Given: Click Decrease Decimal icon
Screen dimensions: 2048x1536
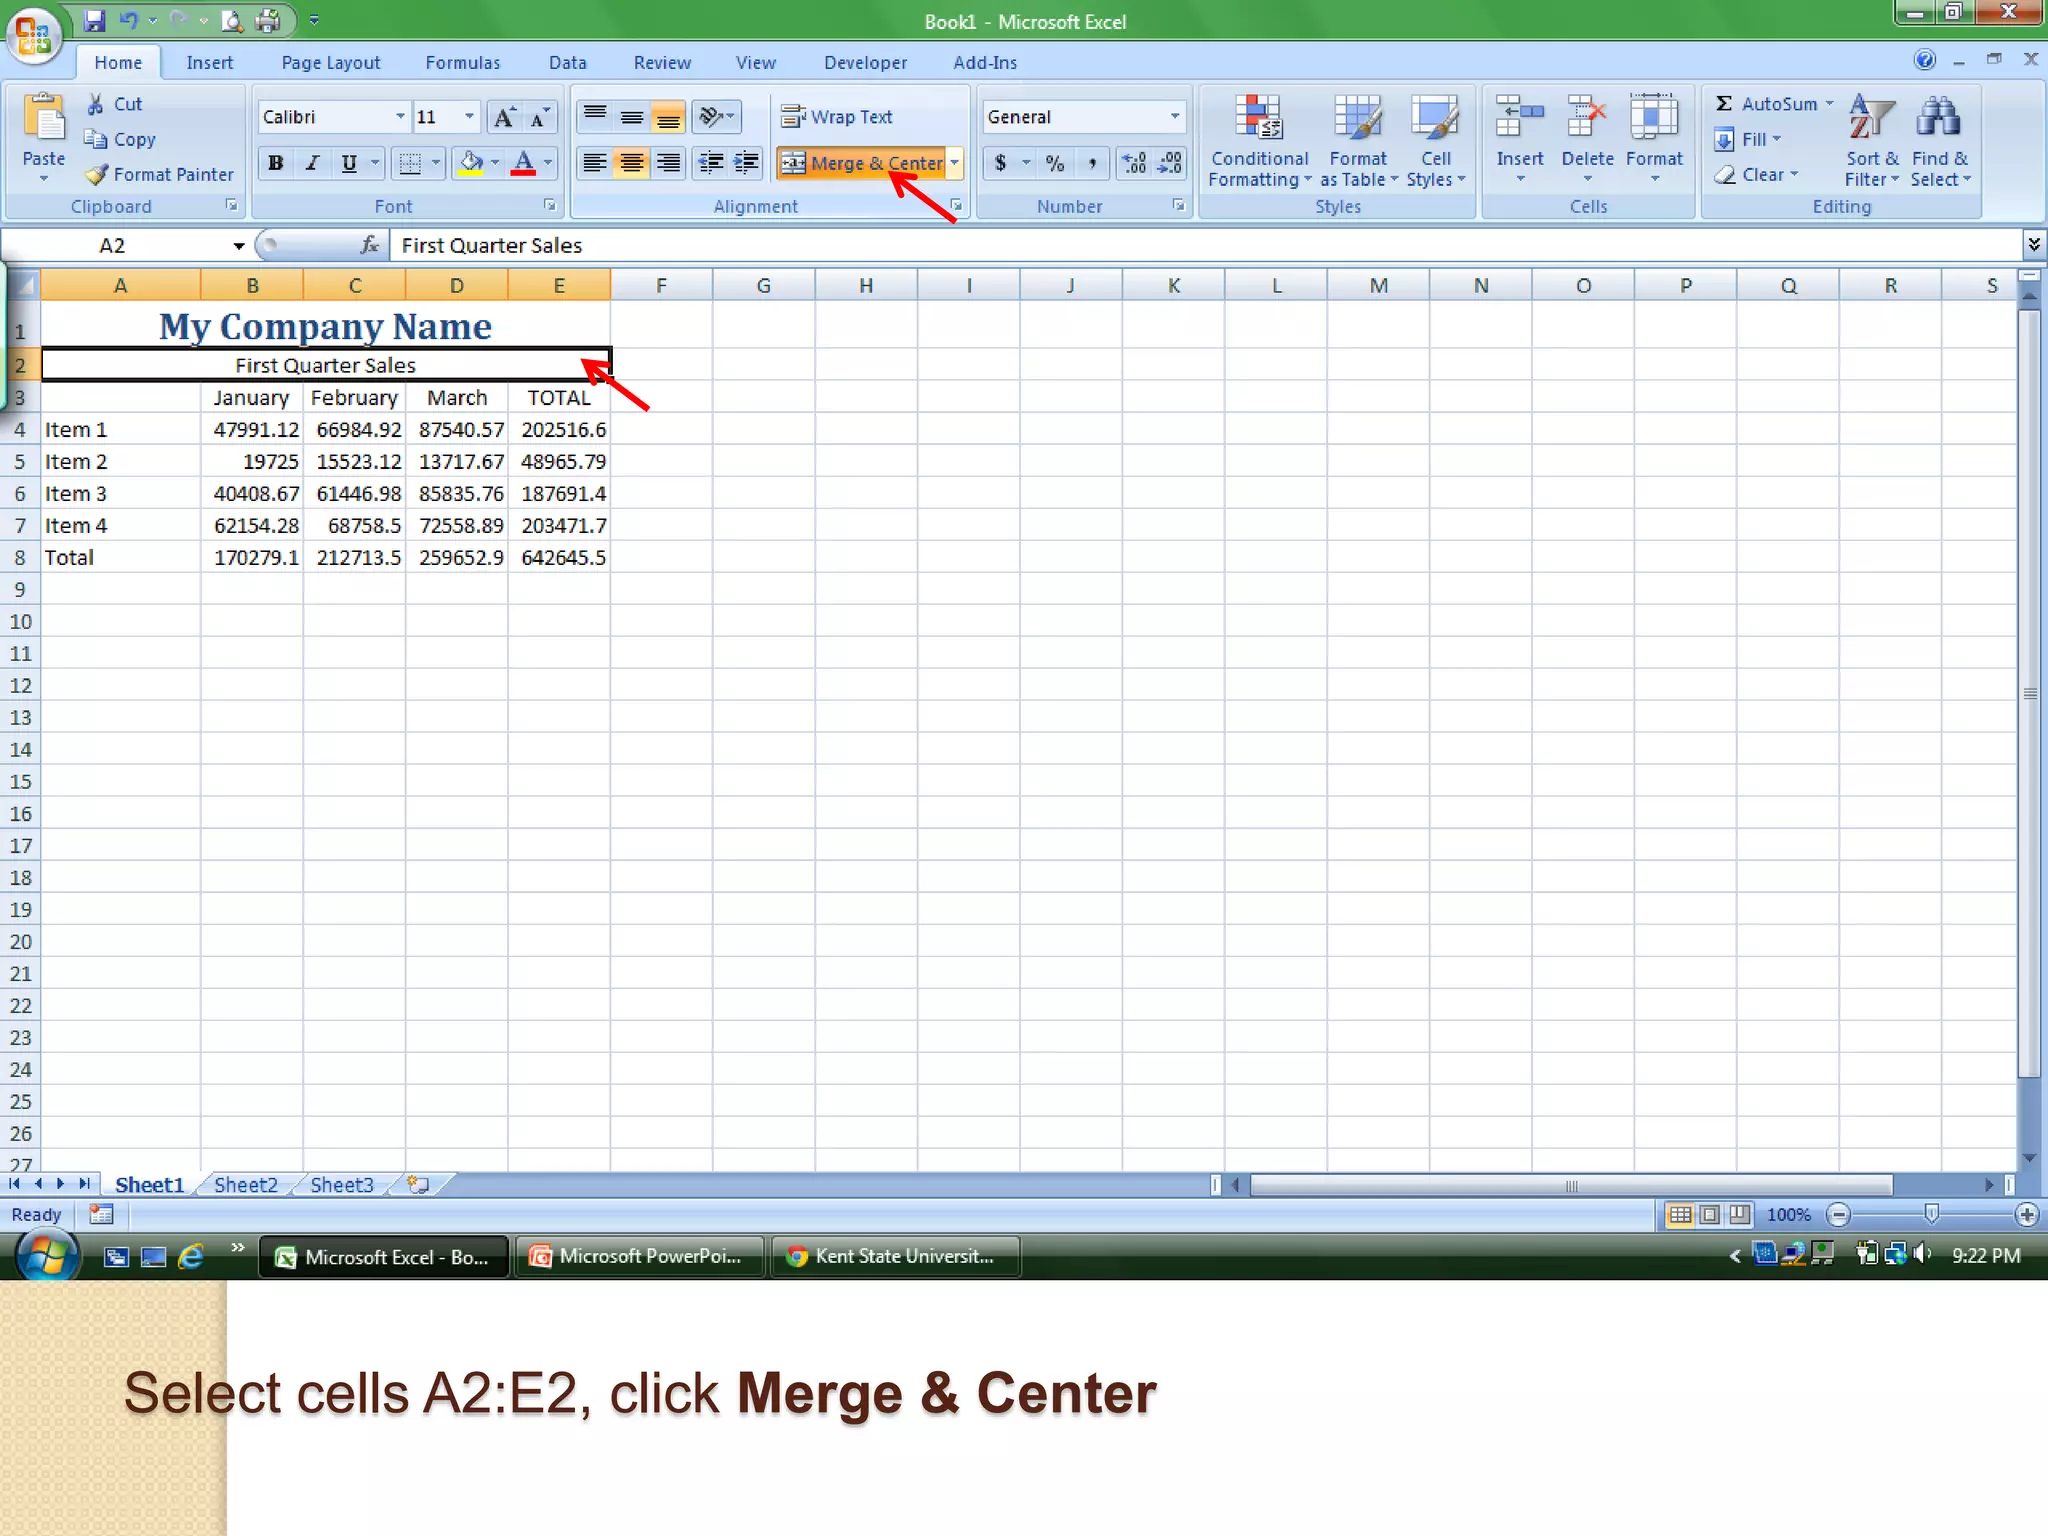Looking at the screenshot, I should tap(1169, 163).
